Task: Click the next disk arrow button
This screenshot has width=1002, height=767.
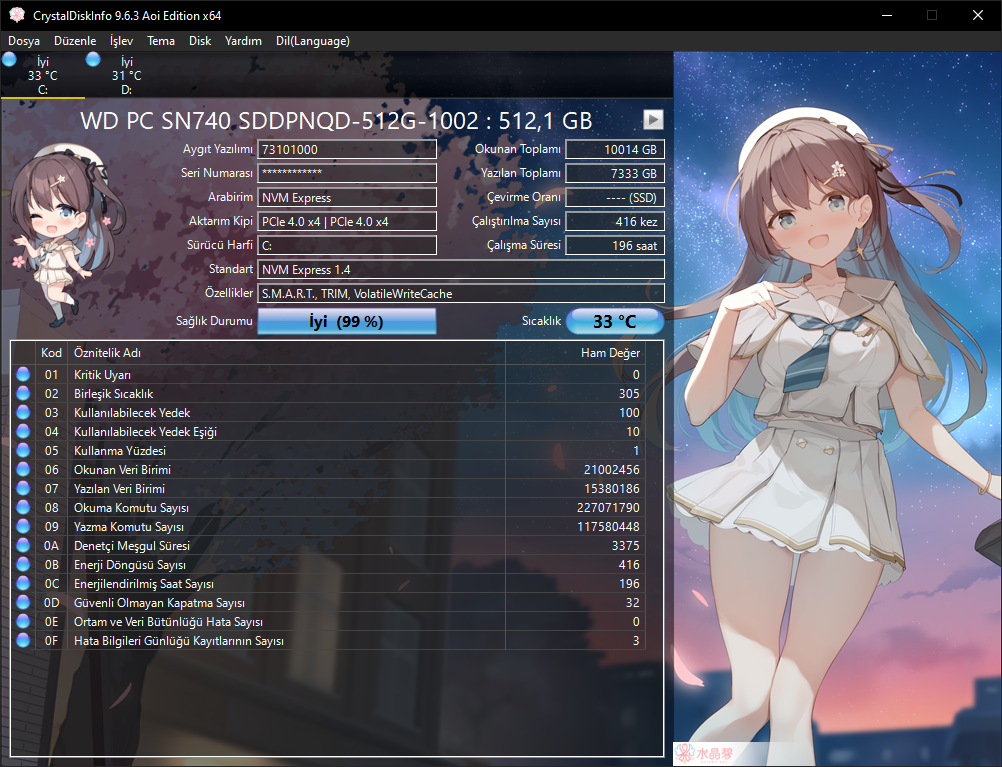Action: (653, 120)
